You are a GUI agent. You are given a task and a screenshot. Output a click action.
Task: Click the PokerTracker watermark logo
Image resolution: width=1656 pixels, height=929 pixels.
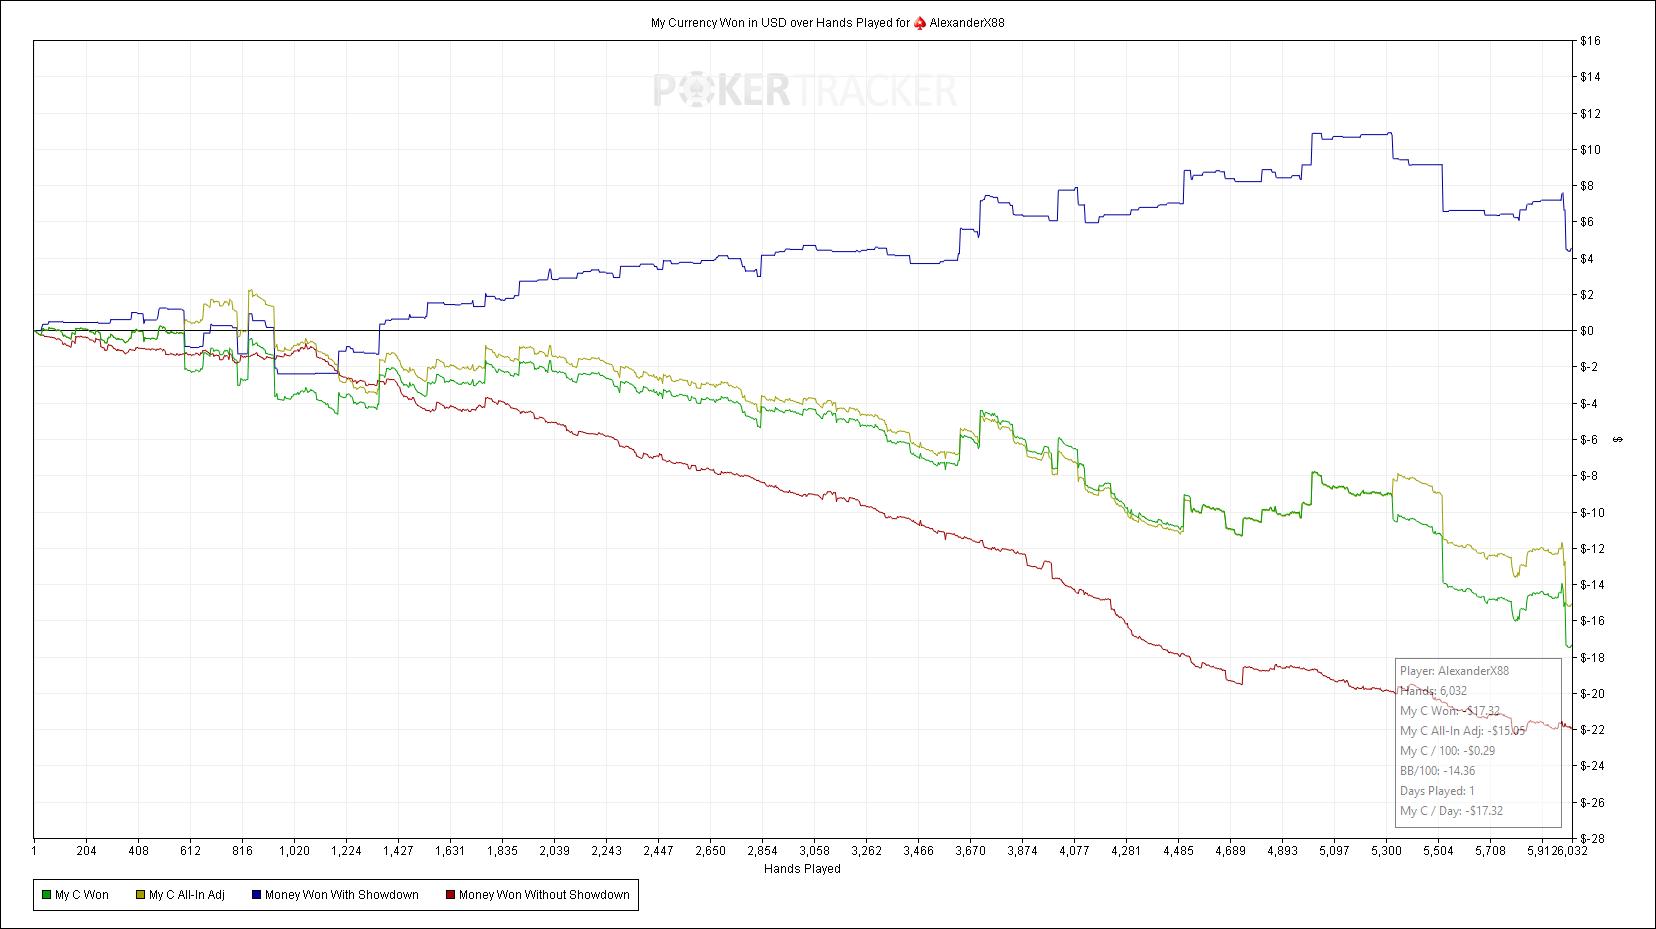(805, 91)
